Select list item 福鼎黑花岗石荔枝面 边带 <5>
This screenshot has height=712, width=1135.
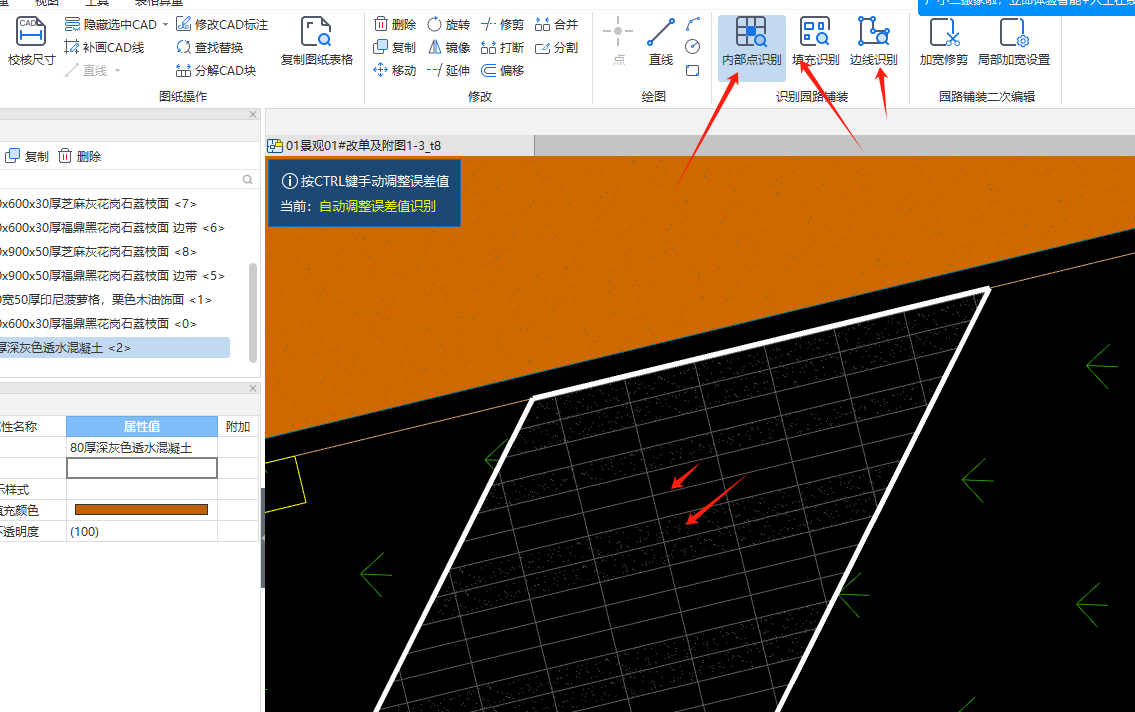(x=116, y=276)
